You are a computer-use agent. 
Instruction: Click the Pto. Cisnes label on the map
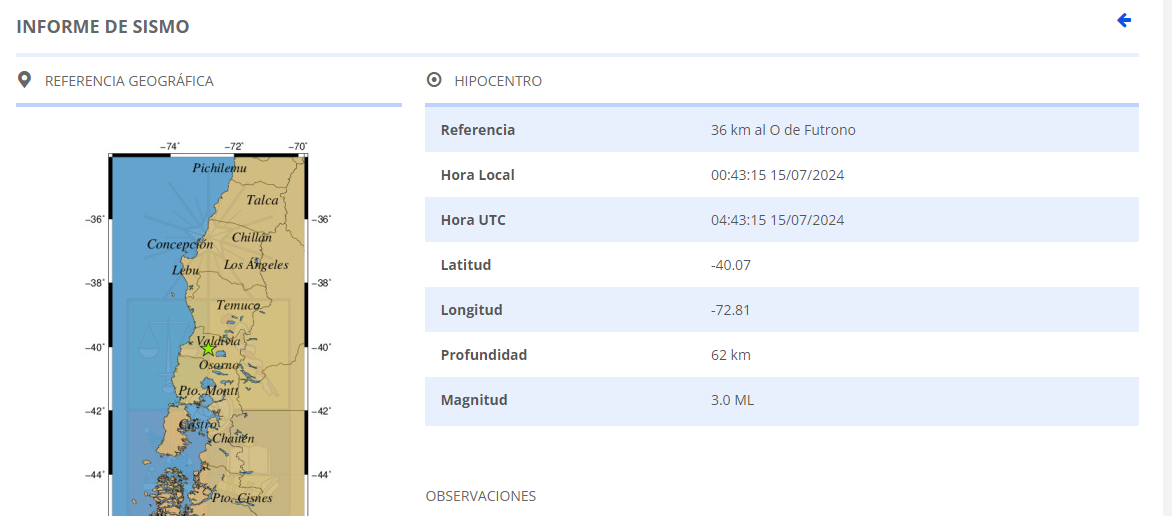pyautogui.click(x=242, y=498)
